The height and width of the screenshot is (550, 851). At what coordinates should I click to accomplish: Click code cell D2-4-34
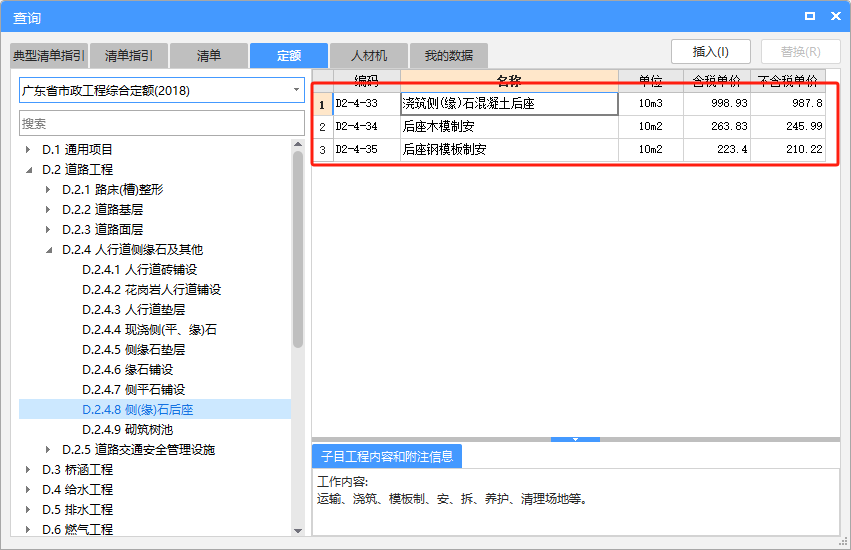pos(367,127)
